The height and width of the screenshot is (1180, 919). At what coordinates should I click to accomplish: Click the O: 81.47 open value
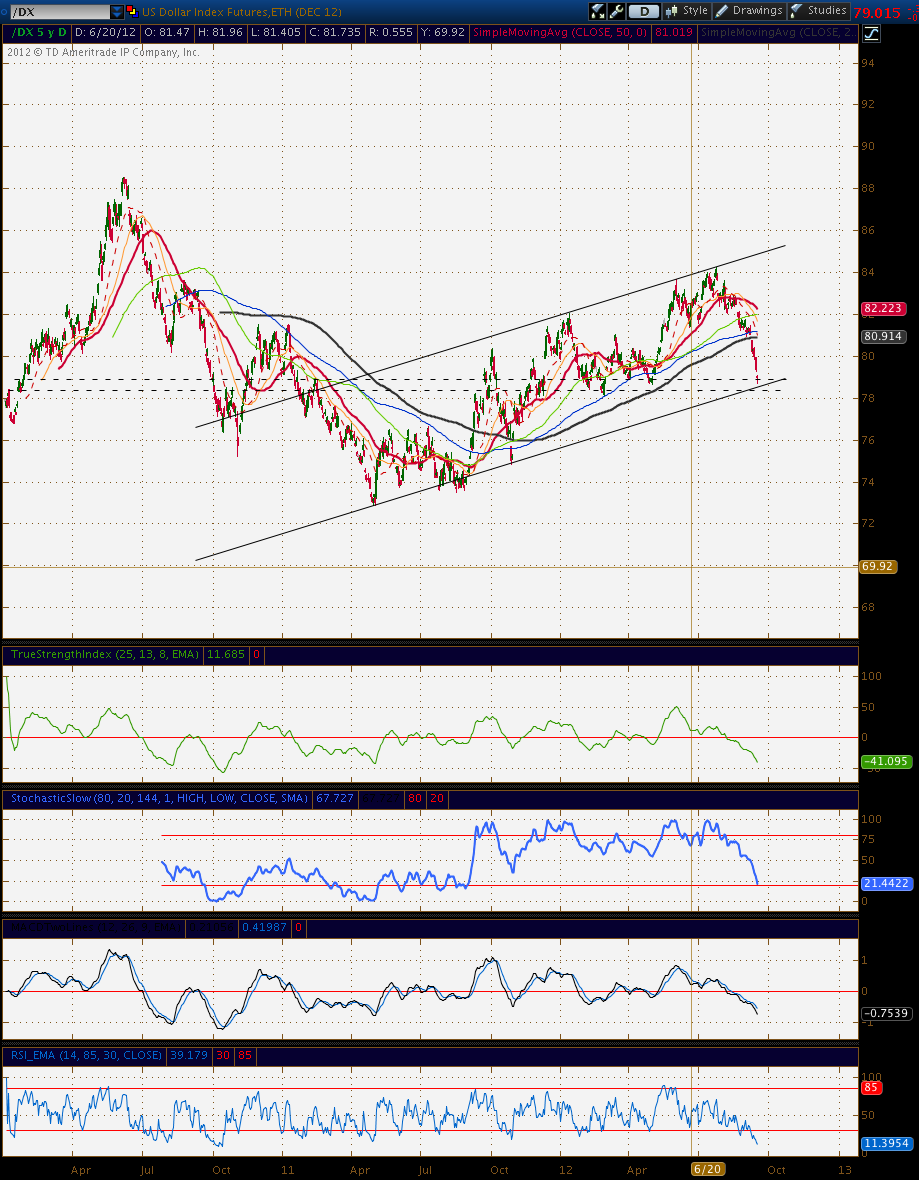click(166, 32)
